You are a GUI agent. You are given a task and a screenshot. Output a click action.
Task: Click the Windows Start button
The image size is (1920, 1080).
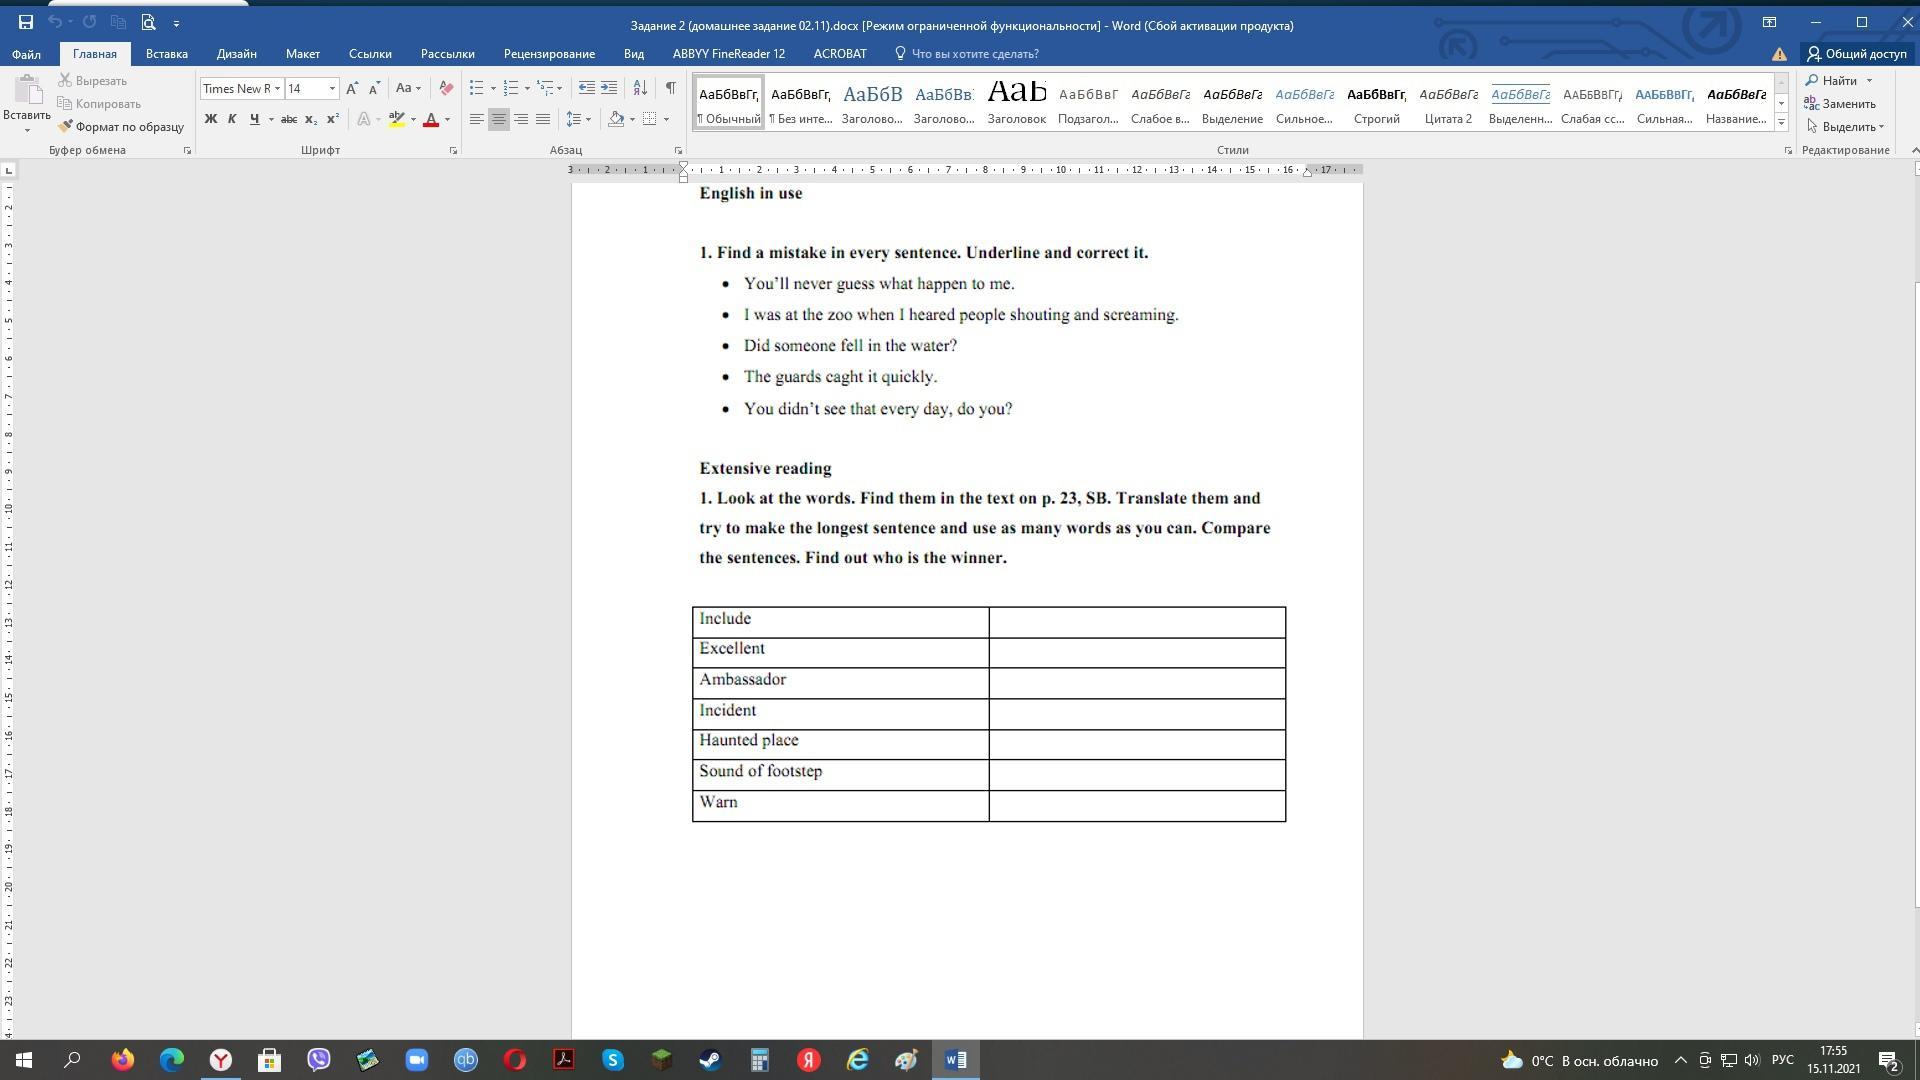tap(24, 1060)
